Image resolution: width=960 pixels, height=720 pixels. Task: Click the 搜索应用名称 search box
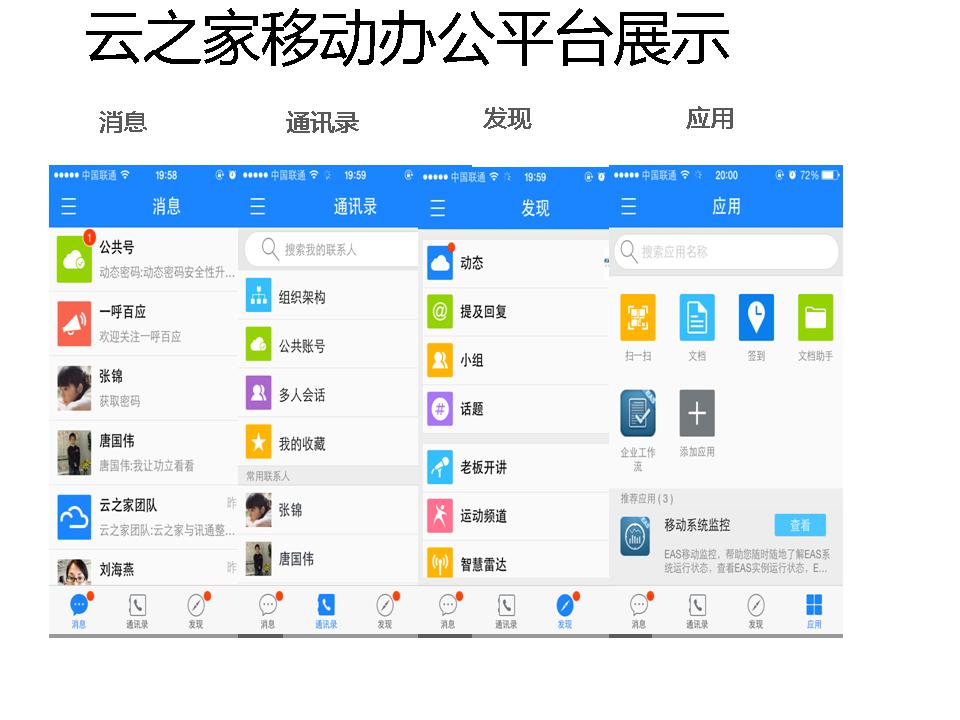[x=726, y=252]
